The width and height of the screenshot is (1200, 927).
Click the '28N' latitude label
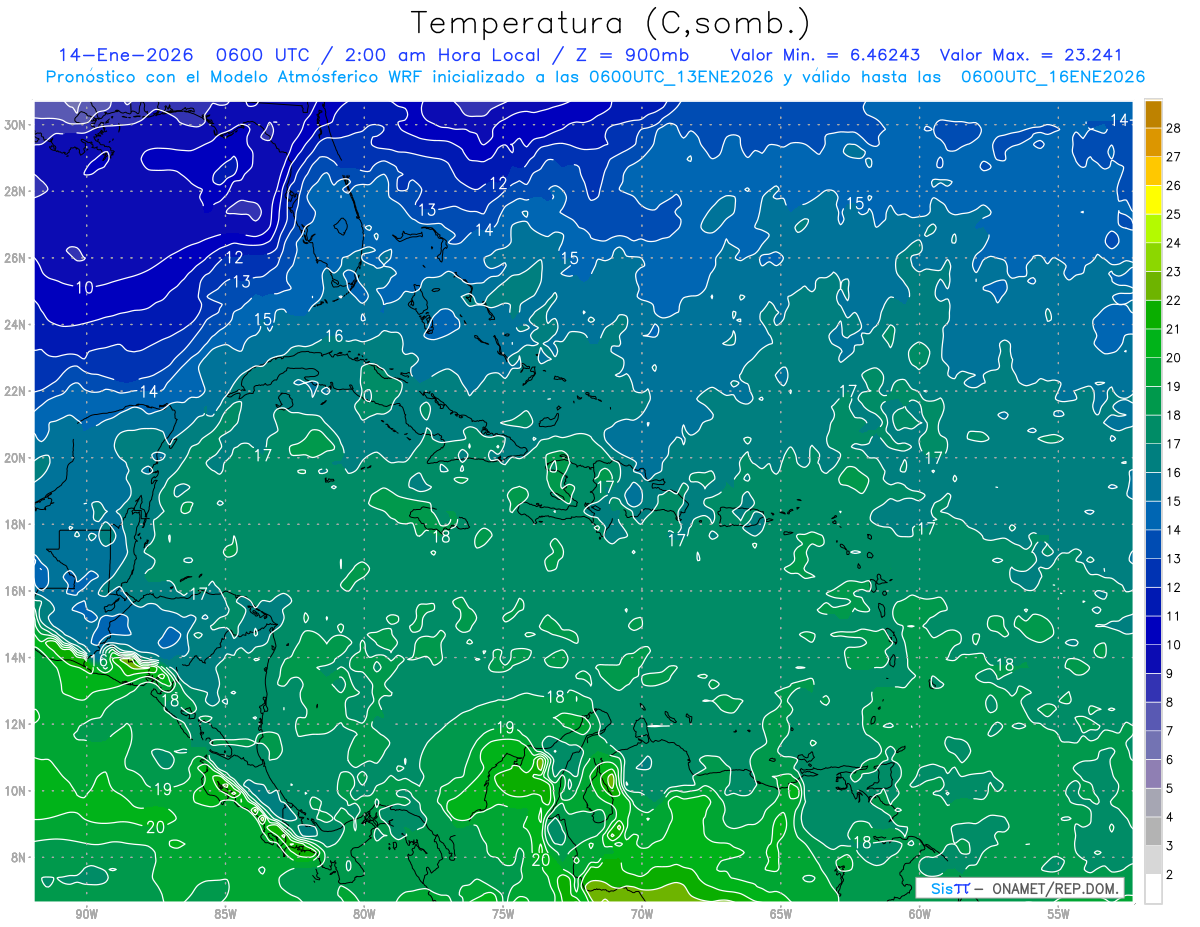pos(16,191)
